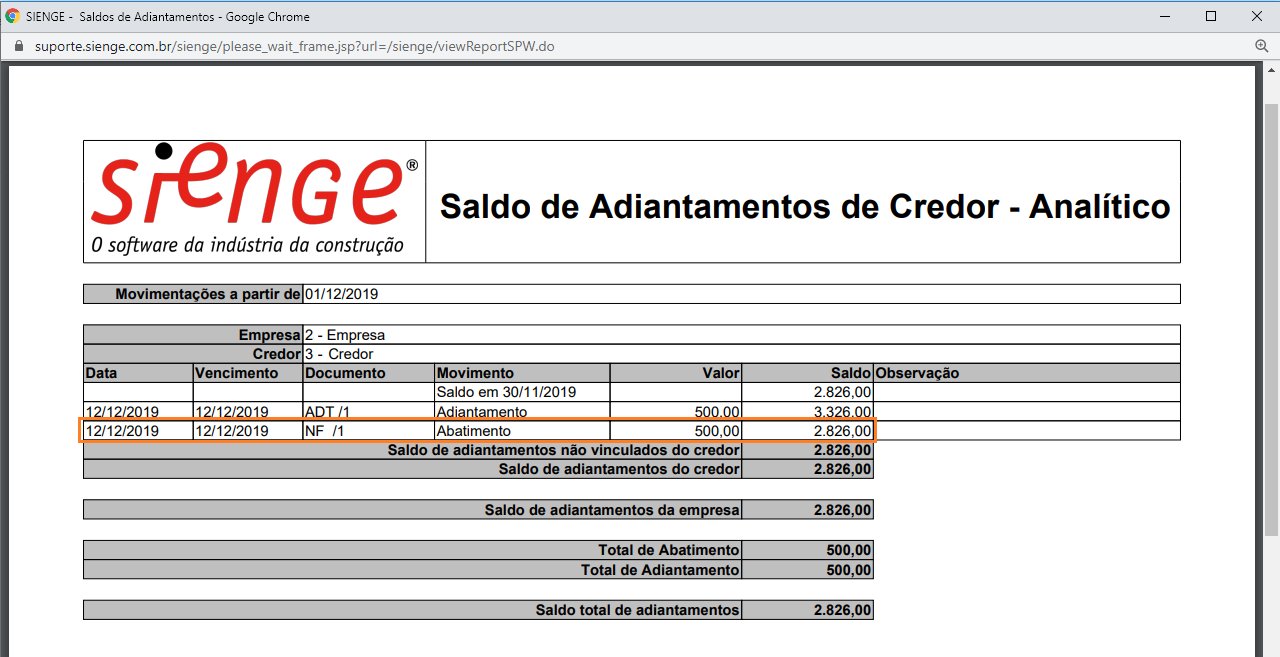Screen dimensions: 1280x657
Task: Click the 2.826,00 value beside Saldo total
Action: pos(842,610)
